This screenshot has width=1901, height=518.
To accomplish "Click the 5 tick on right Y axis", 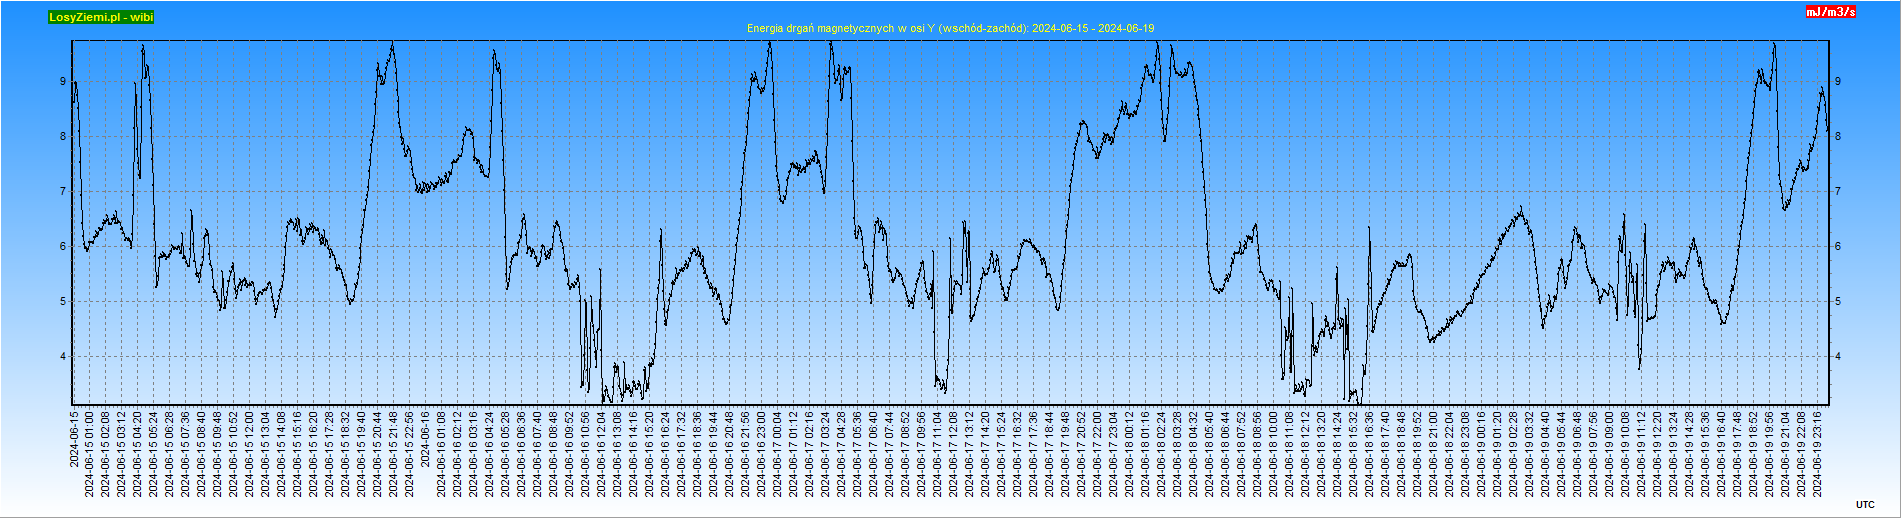I will point(1838,302).
